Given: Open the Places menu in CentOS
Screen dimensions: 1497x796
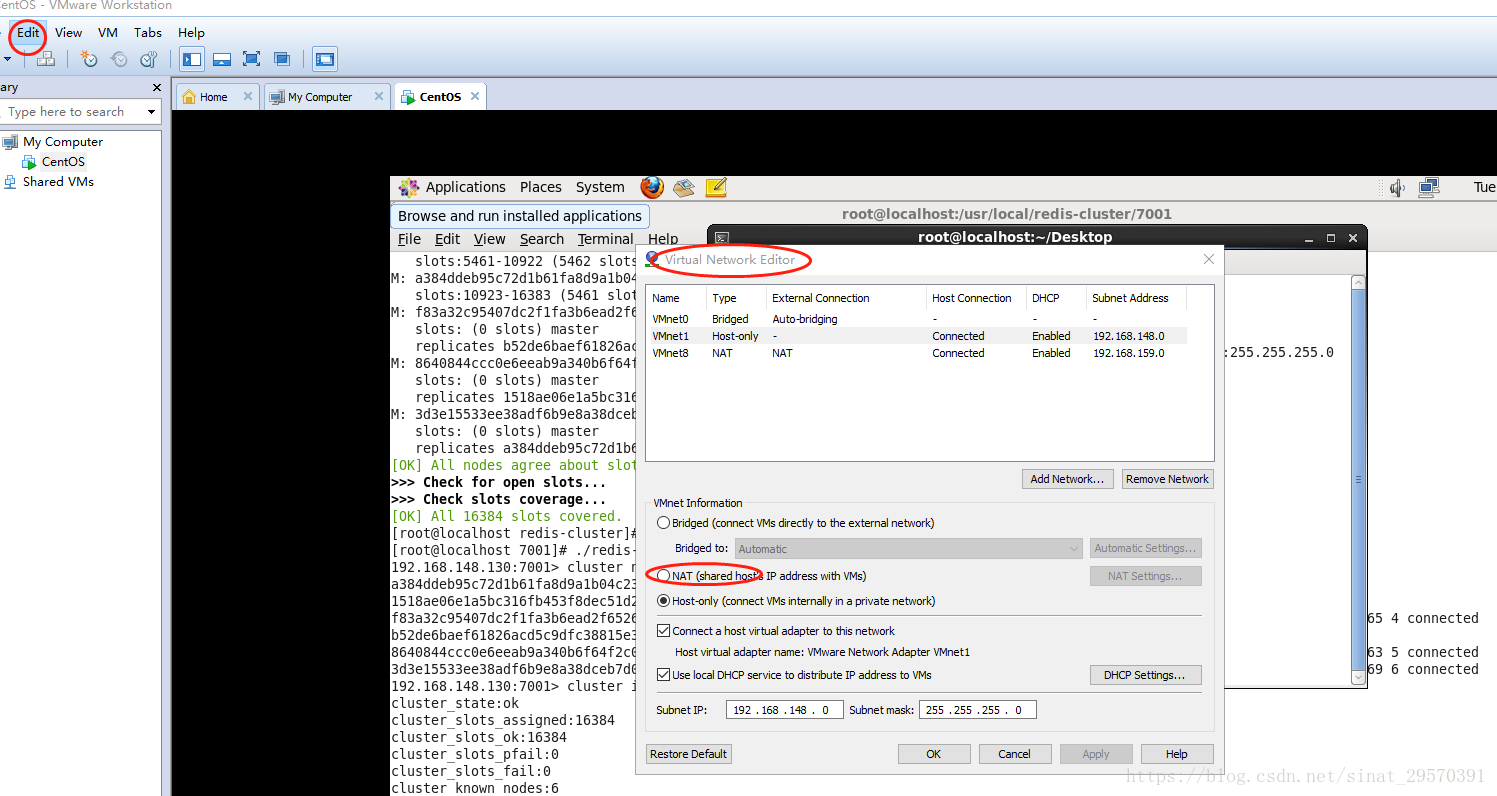Looking at the screenshot, I should [541, 187].
